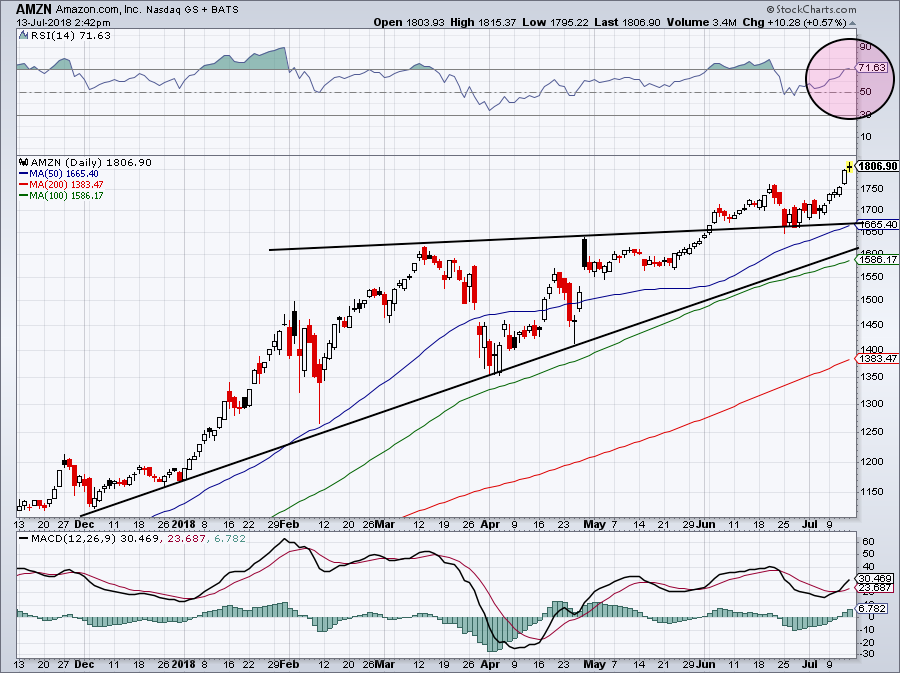Click the 'RSI(14) 71.63' panel label
The image size is (900, 673).
[x=71, y=36]
